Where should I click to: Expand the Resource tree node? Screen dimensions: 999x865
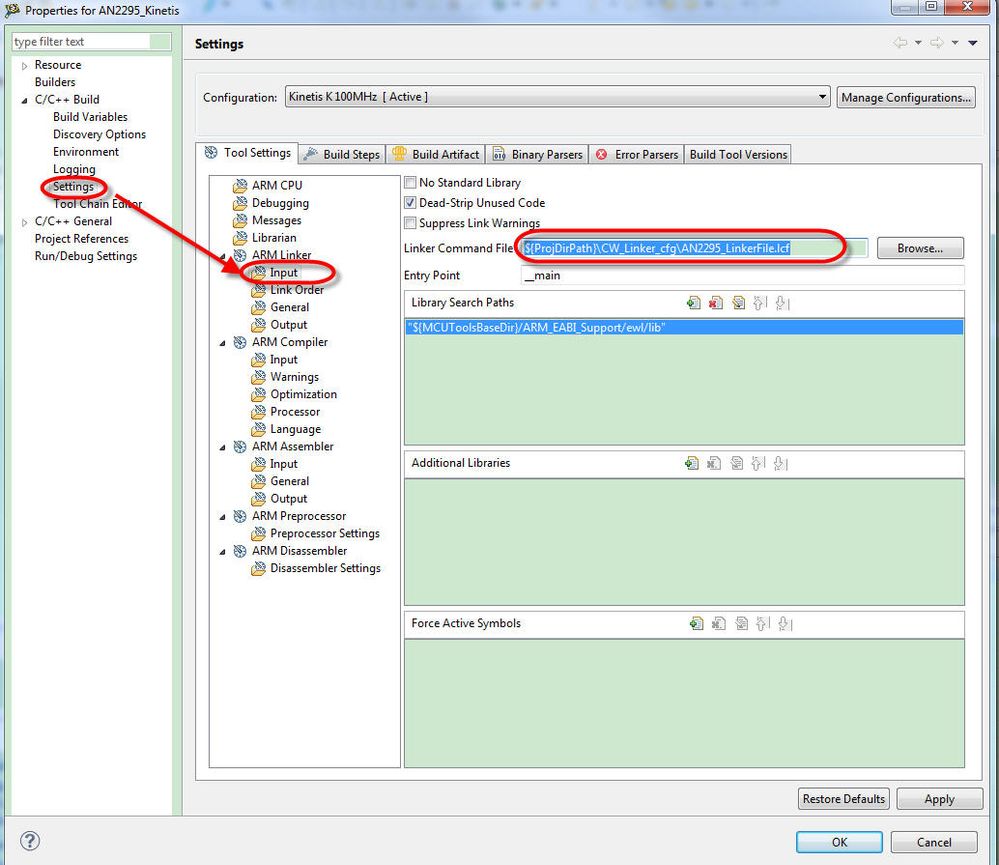24,66
